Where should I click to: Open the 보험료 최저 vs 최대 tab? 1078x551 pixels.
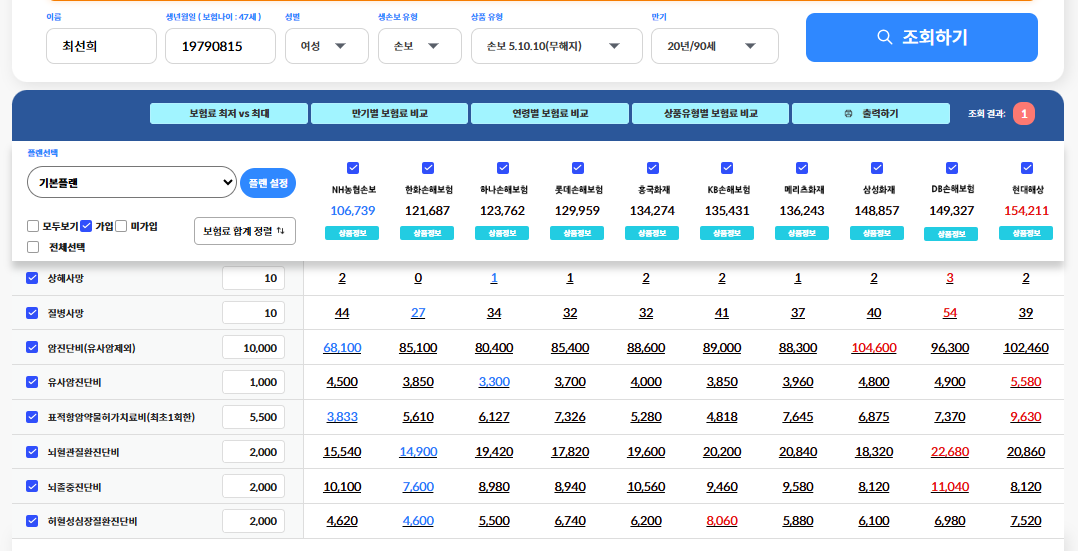click(229, 114)
